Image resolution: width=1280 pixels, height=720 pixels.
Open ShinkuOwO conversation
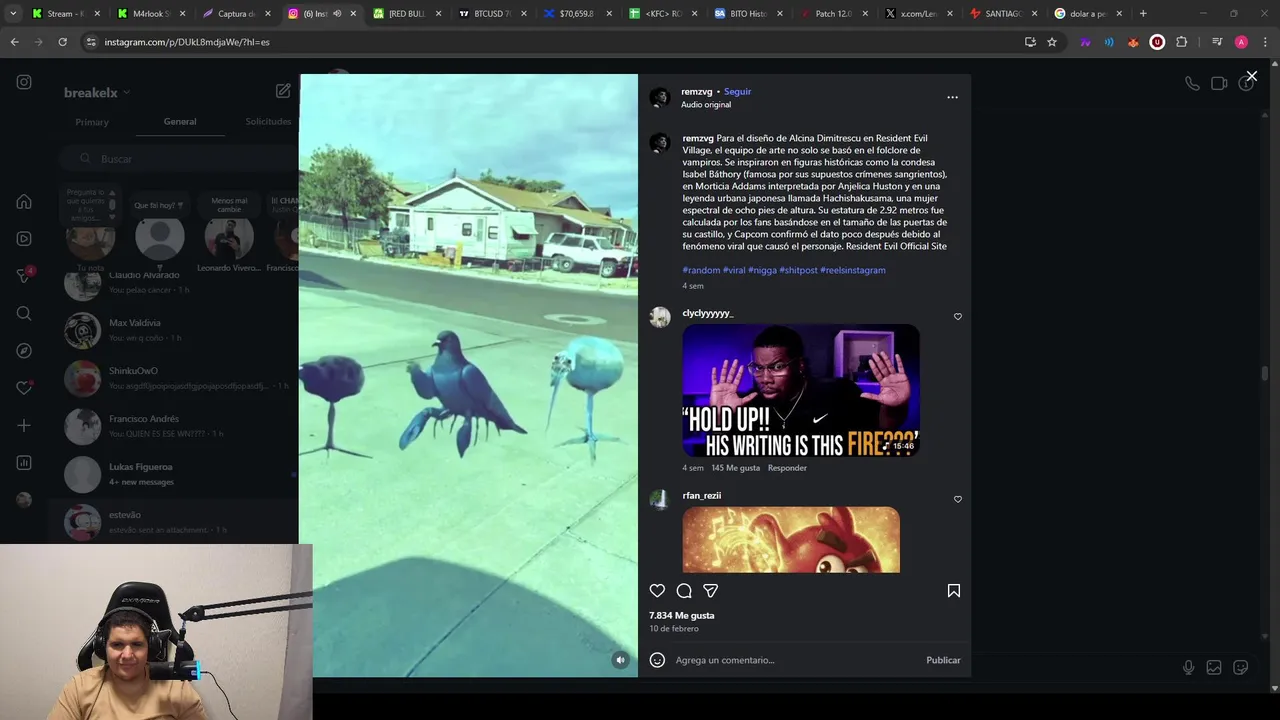tap(175, 378)
